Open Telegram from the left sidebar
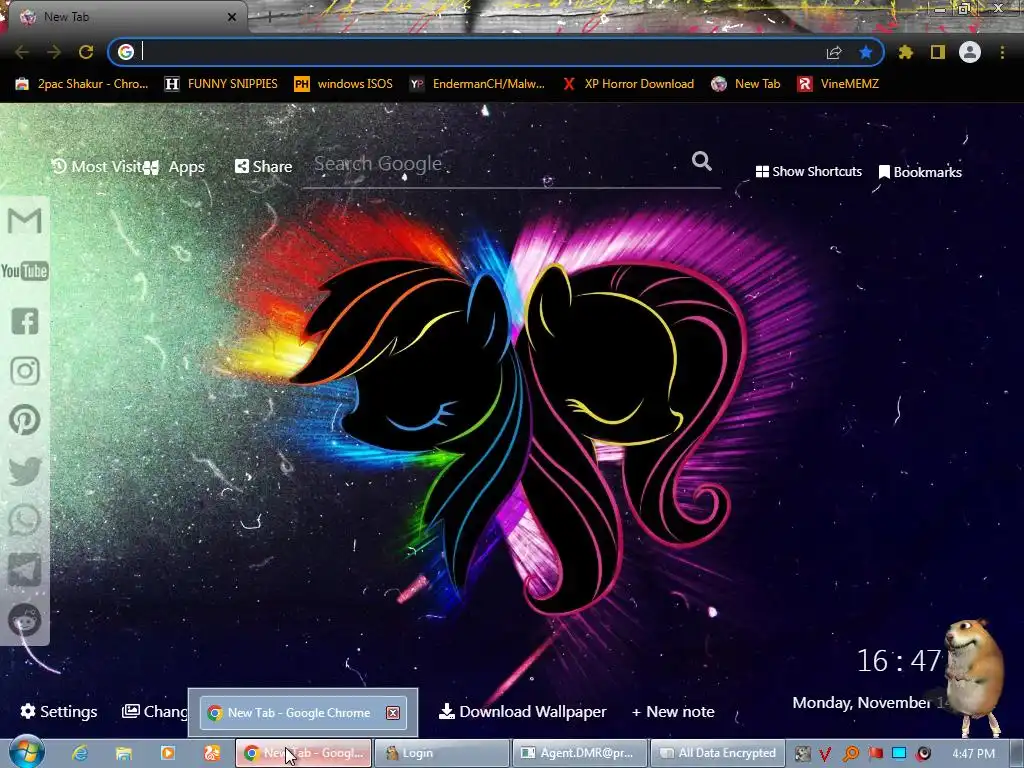This screenshot has height=768, width=1024. click(x=25, y=570)
